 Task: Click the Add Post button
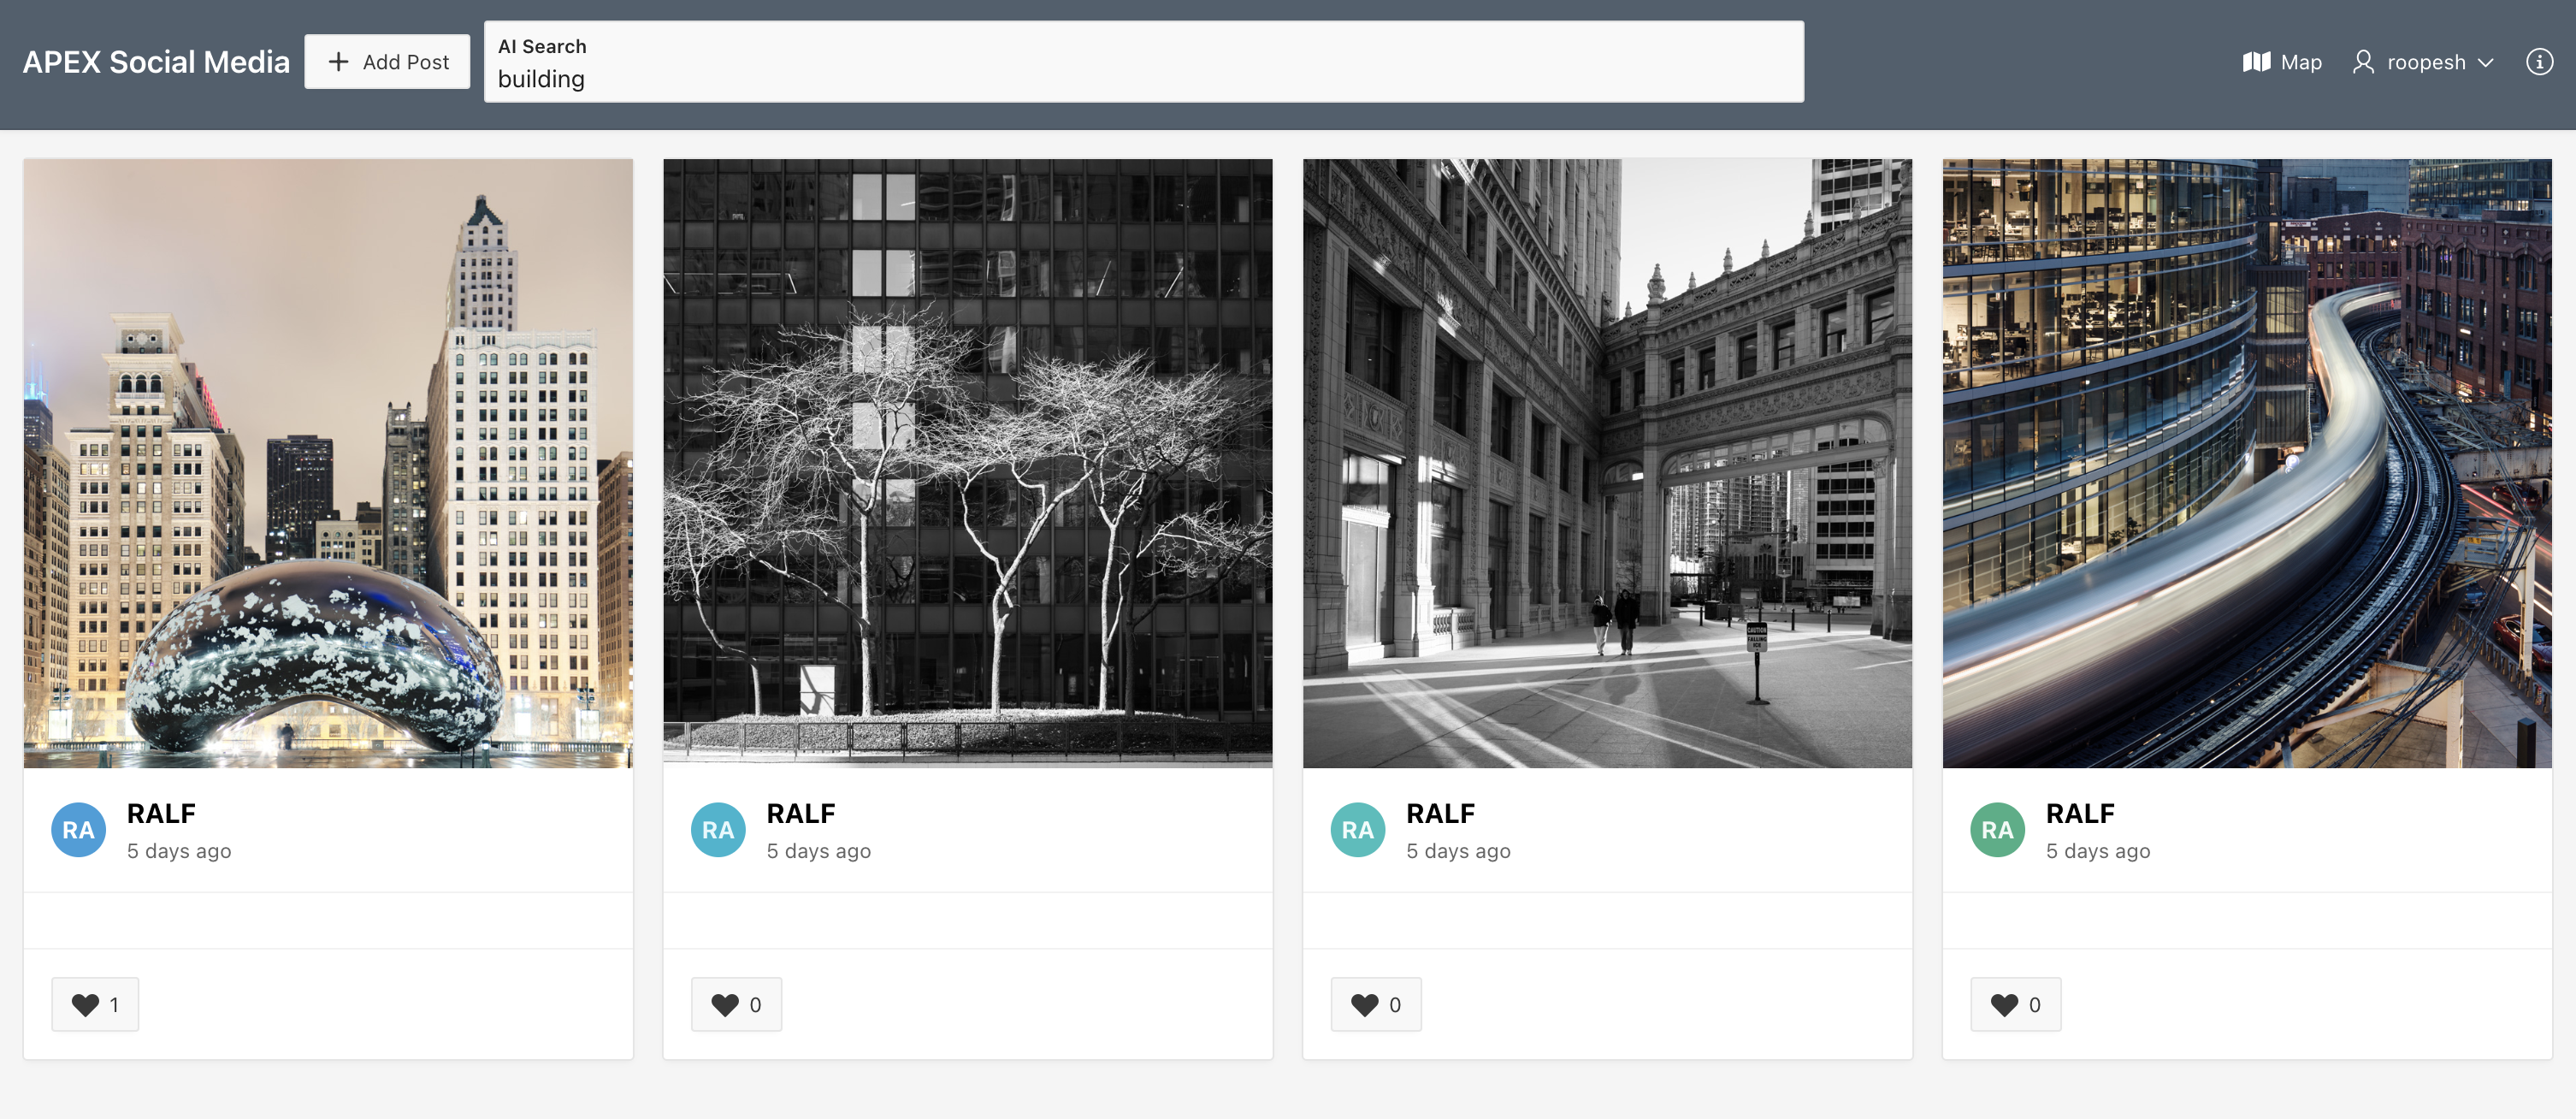pyautogui.click(x=387, y=62)
